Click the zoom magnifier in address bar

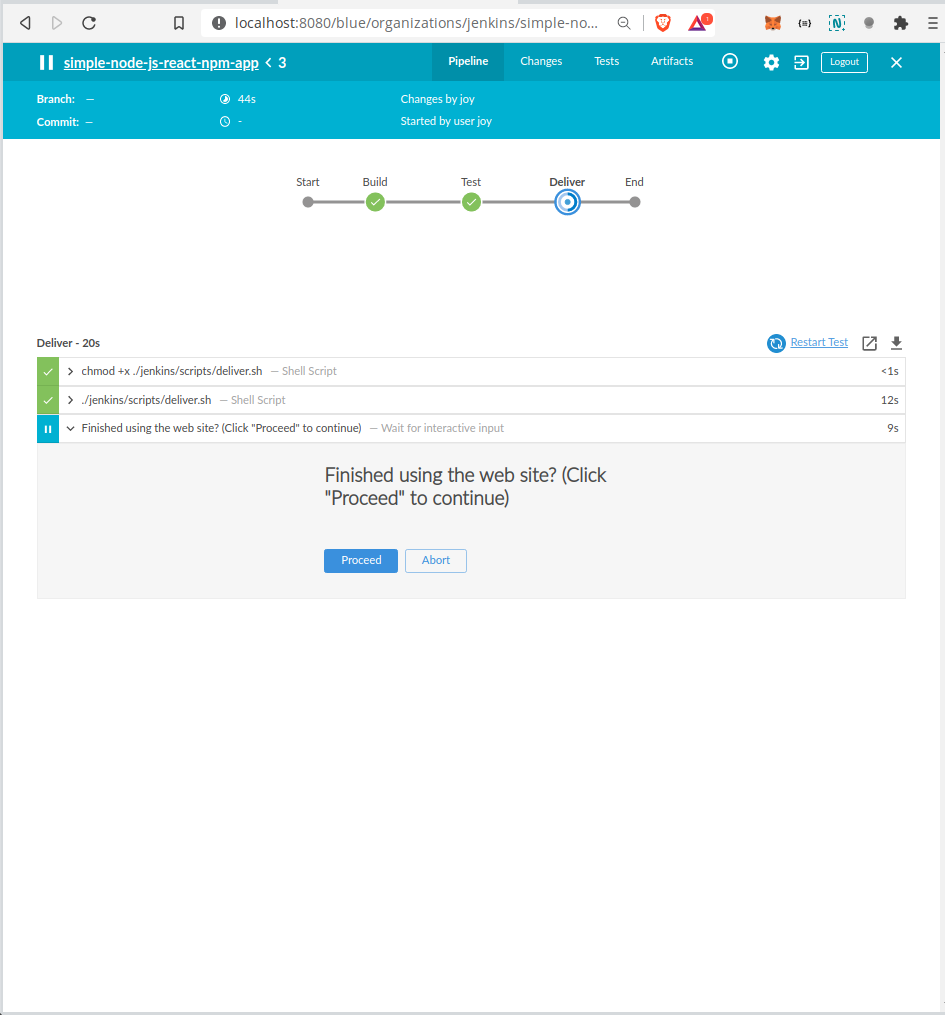624,23
